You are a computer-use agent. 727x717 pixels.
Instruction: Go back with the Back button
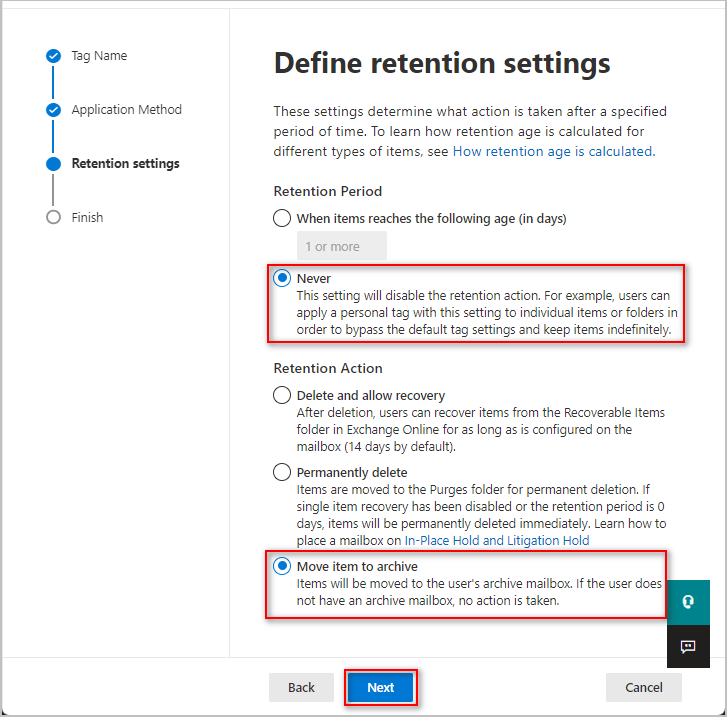click(301, 687)
